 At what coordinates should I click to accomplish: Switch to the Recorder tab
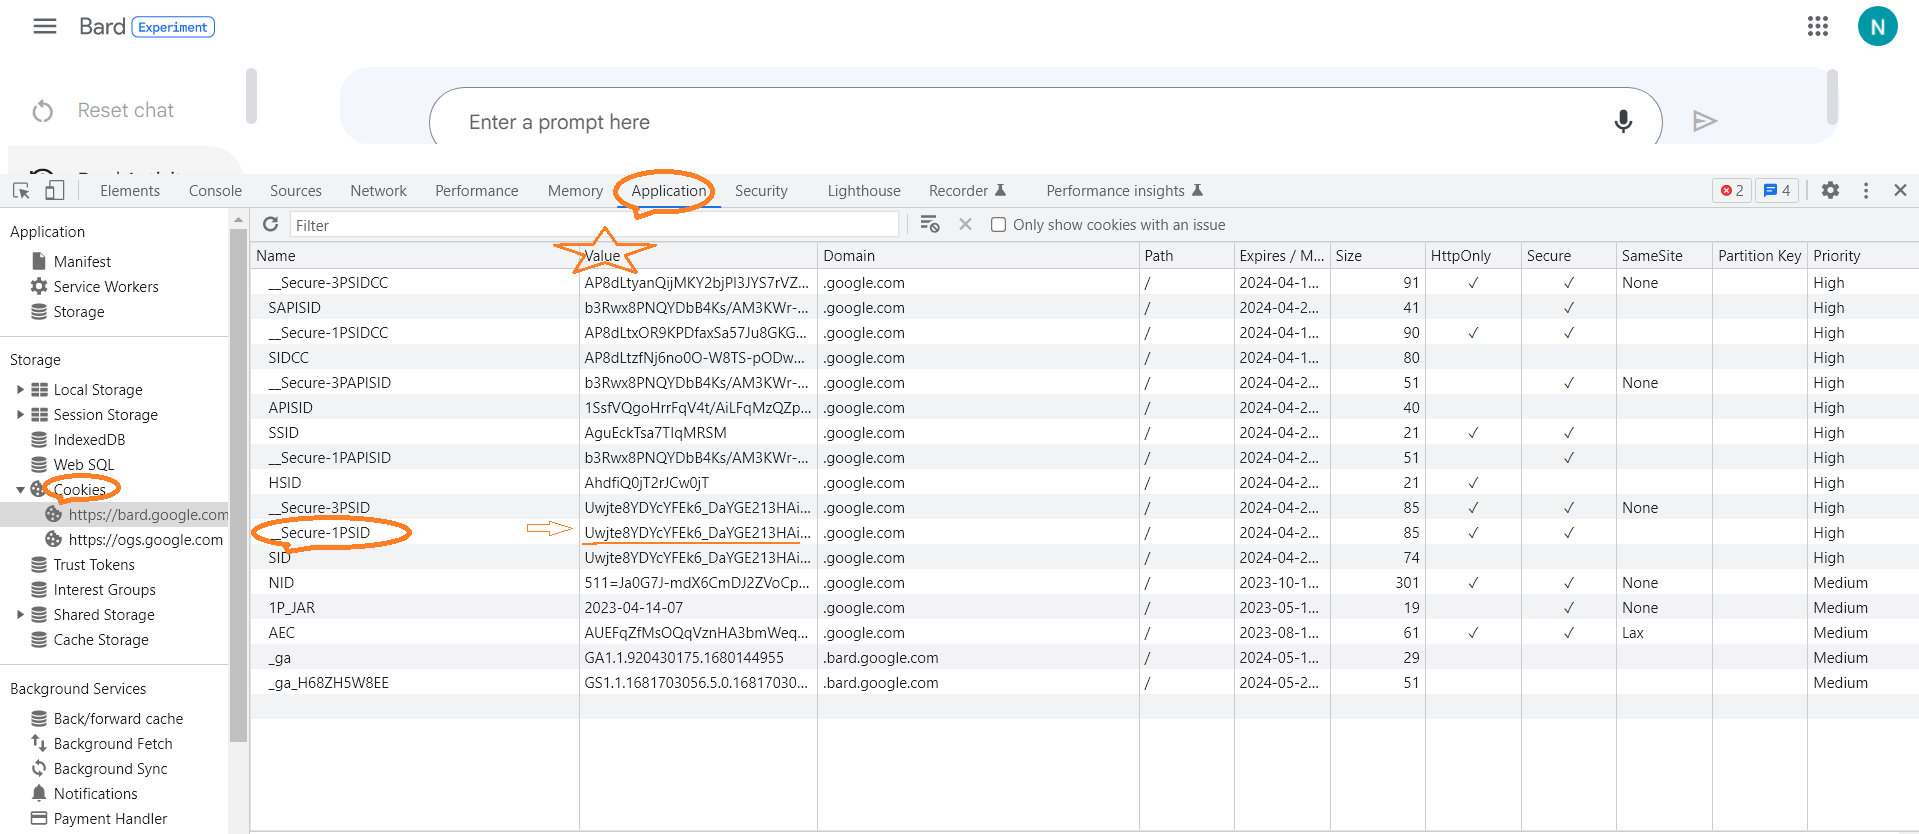click(x=967, y=190)
